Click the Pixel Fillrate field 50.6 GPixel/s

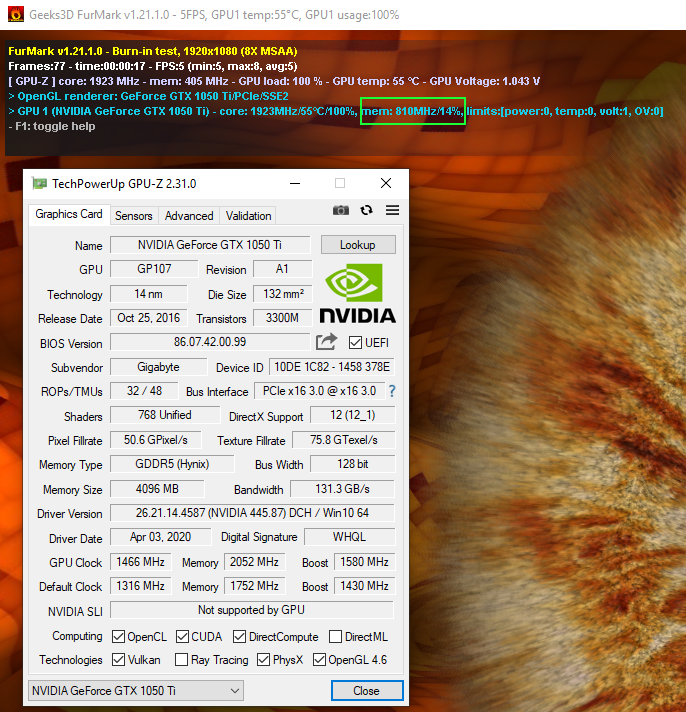[156, 440]
